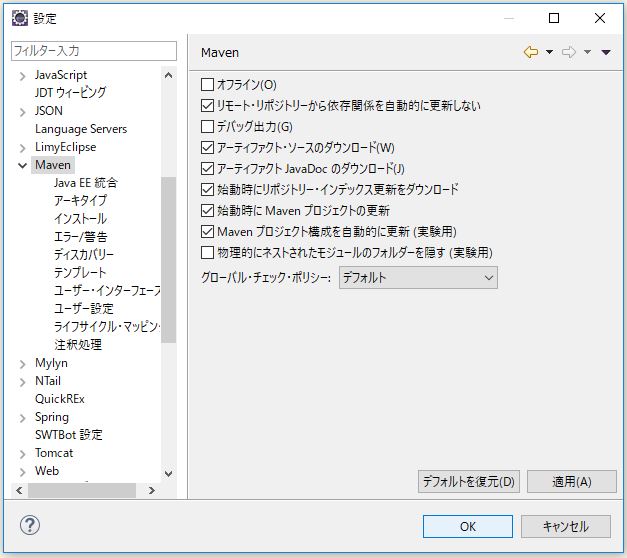The height and width of the screenshot is (558, 627).
Task: Expand the Spring tree node
Action: point(22,418)
